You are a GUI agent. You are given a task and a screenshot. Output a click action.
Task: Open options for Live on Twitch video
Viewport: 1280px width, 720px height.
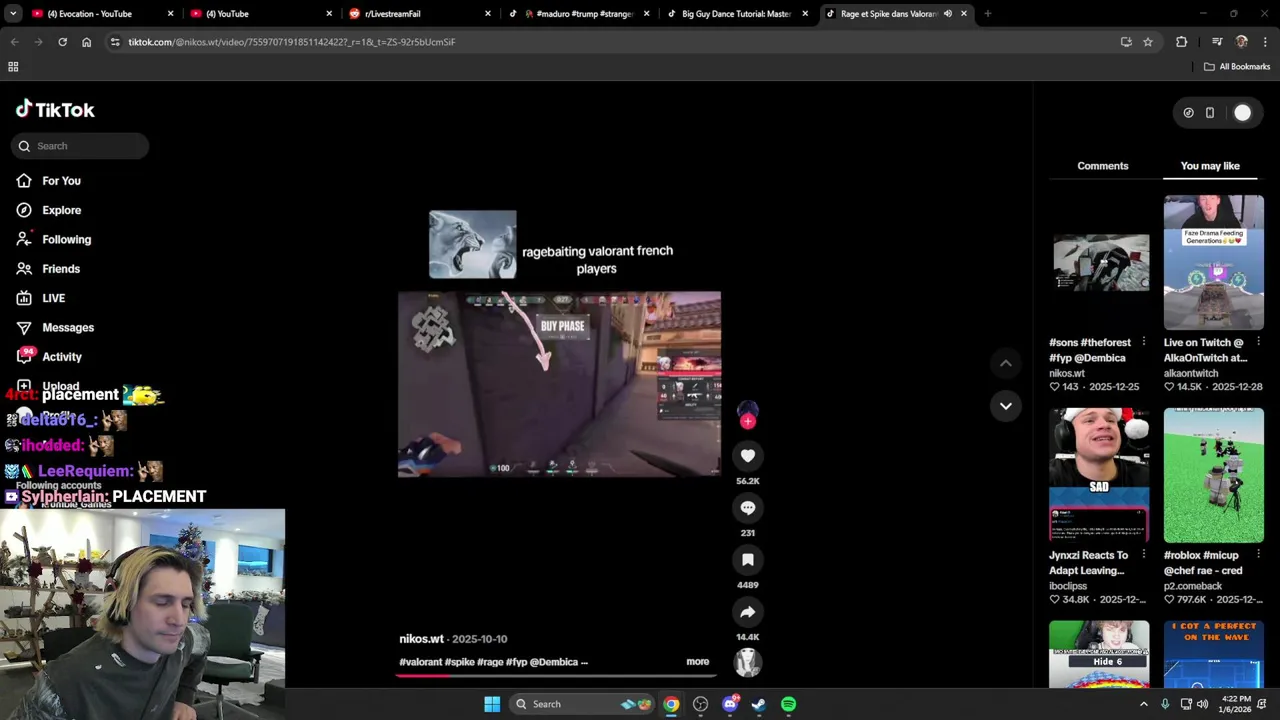click(1258, 342)
